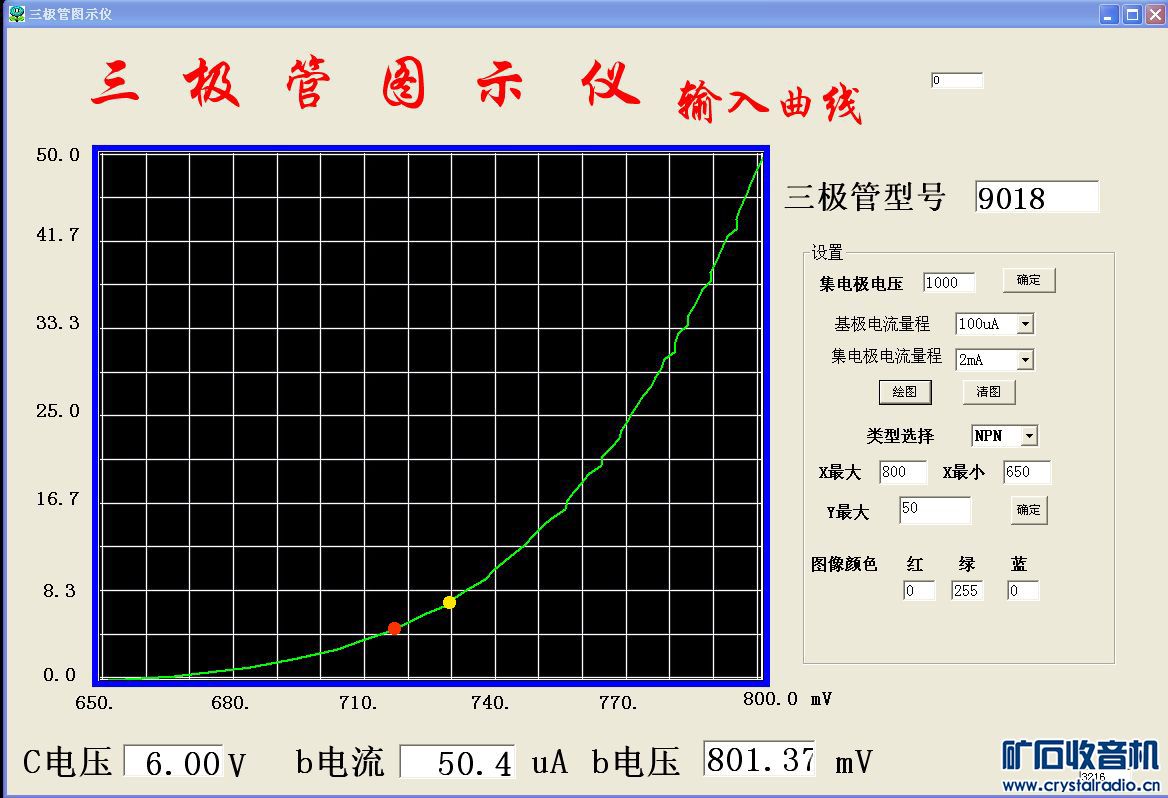Click the X最大 field showing 800

[903, 472]
